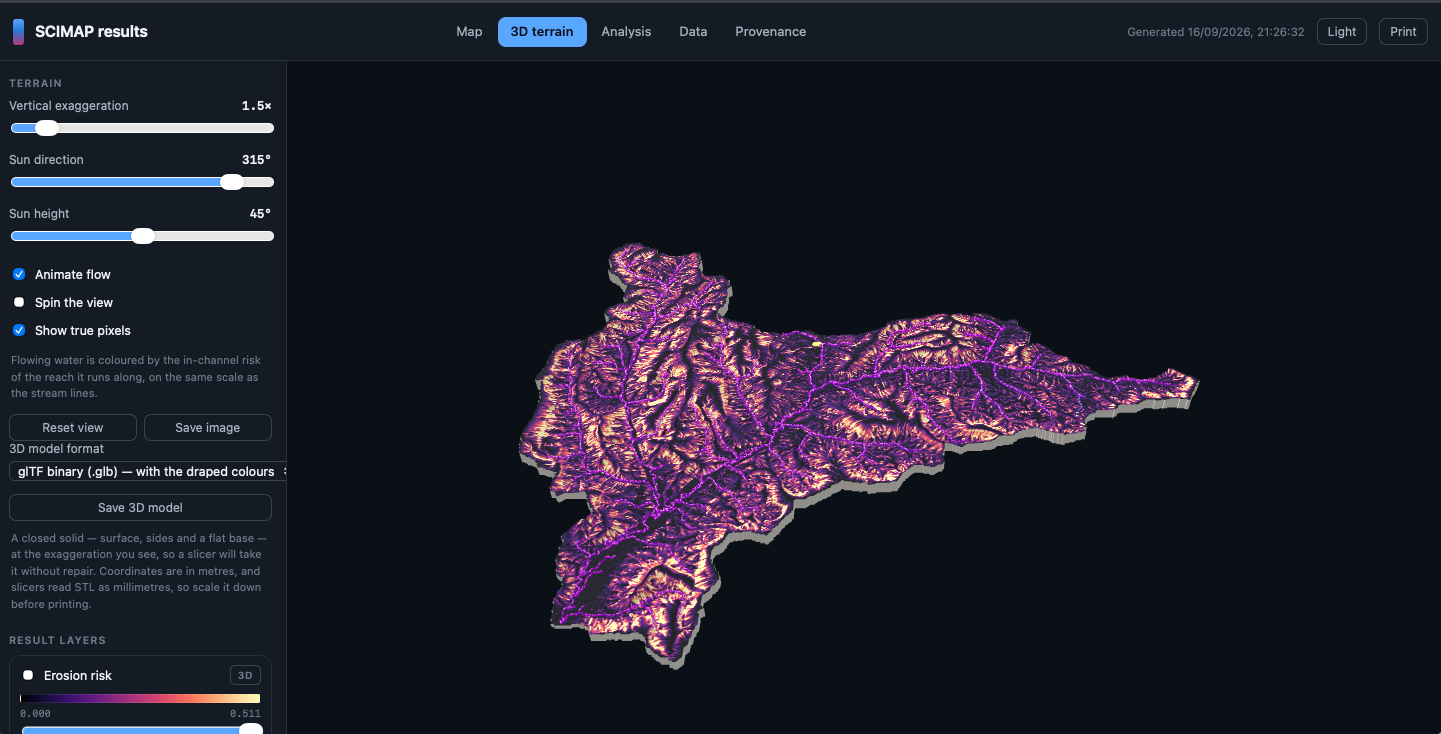
Task: Click the Save 3D model button
Action: pos(140,507)
